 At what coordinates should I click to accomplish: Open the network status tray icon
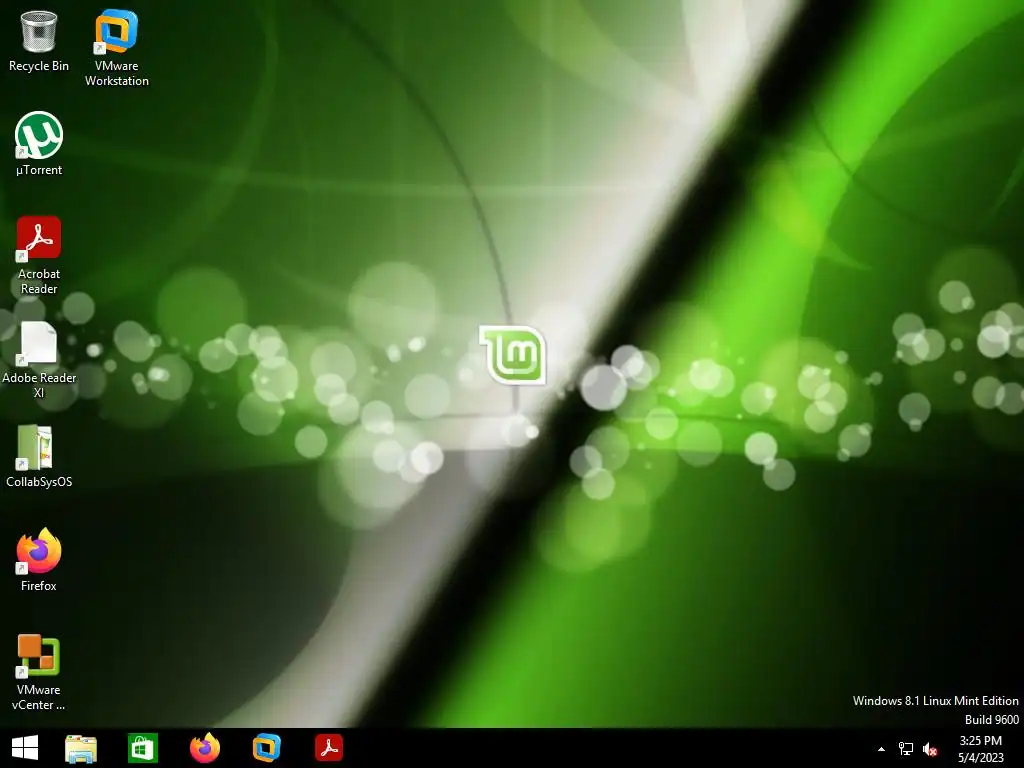905,749
